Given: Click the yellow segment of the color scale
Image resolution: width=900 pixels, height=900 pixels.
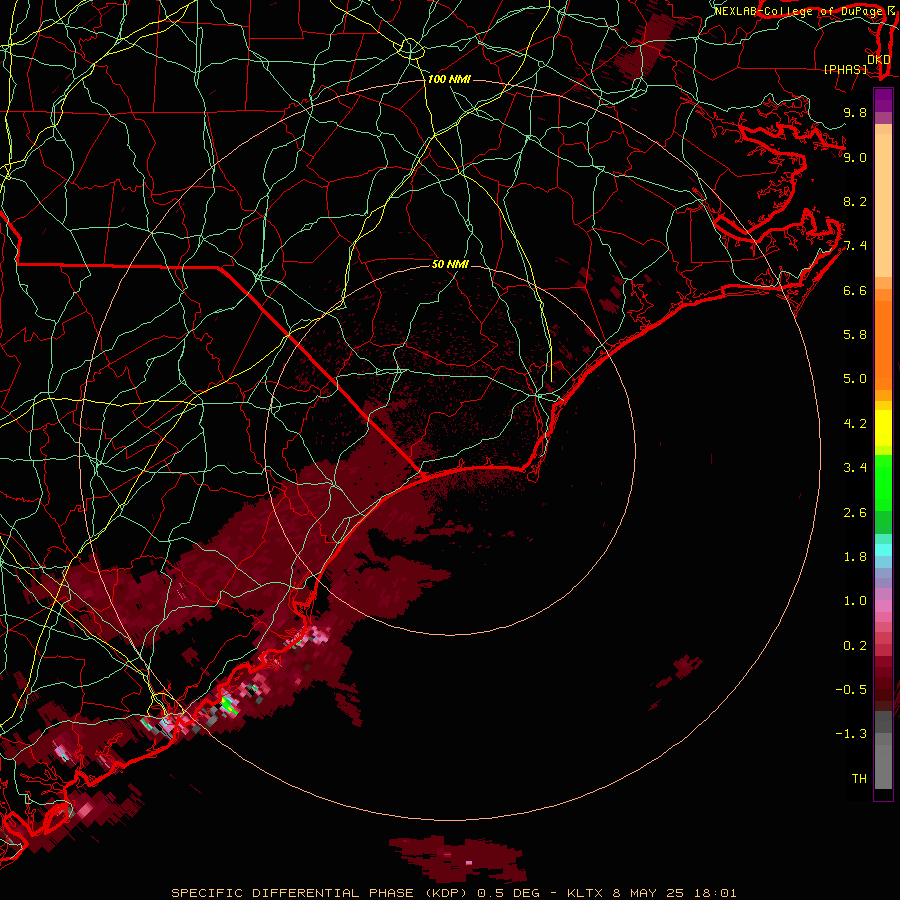Looking at the screenshot, I should point(883,428).
